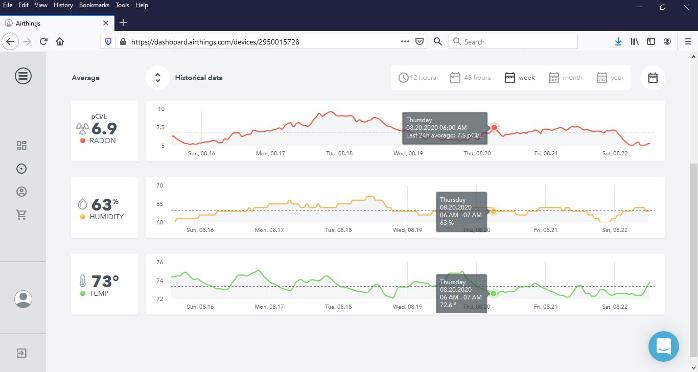
Task: Go back using browser back arrow
Action: click(x=10, y=41)
